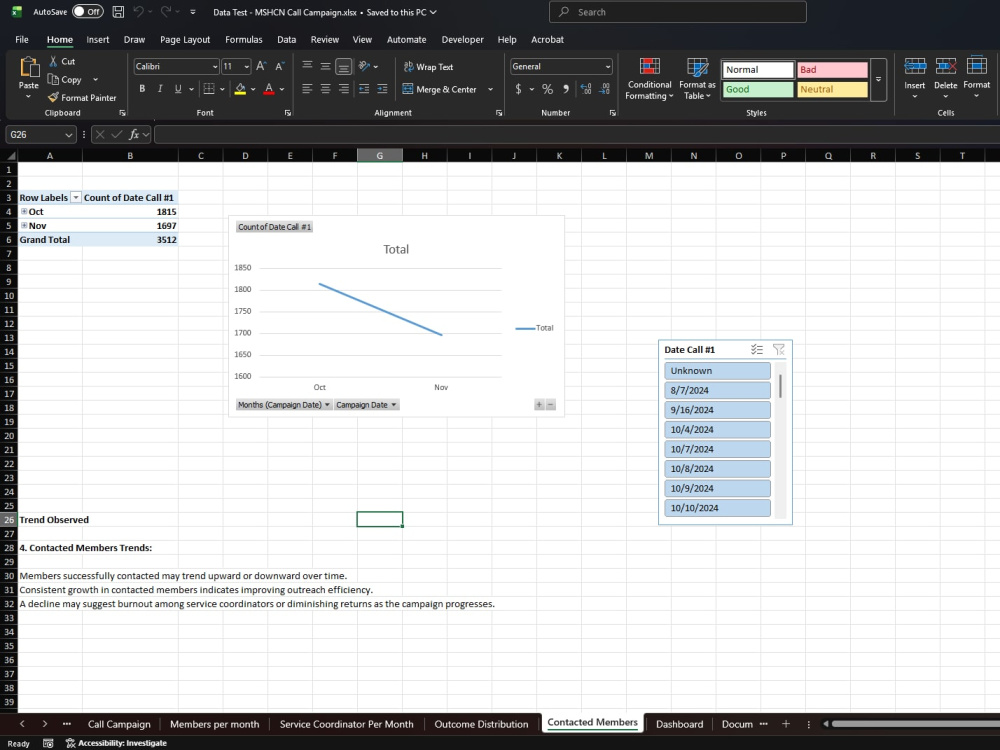Toggle the Unknown slicer item
The width and height of the screenshot is (1000, 750).
717,371
